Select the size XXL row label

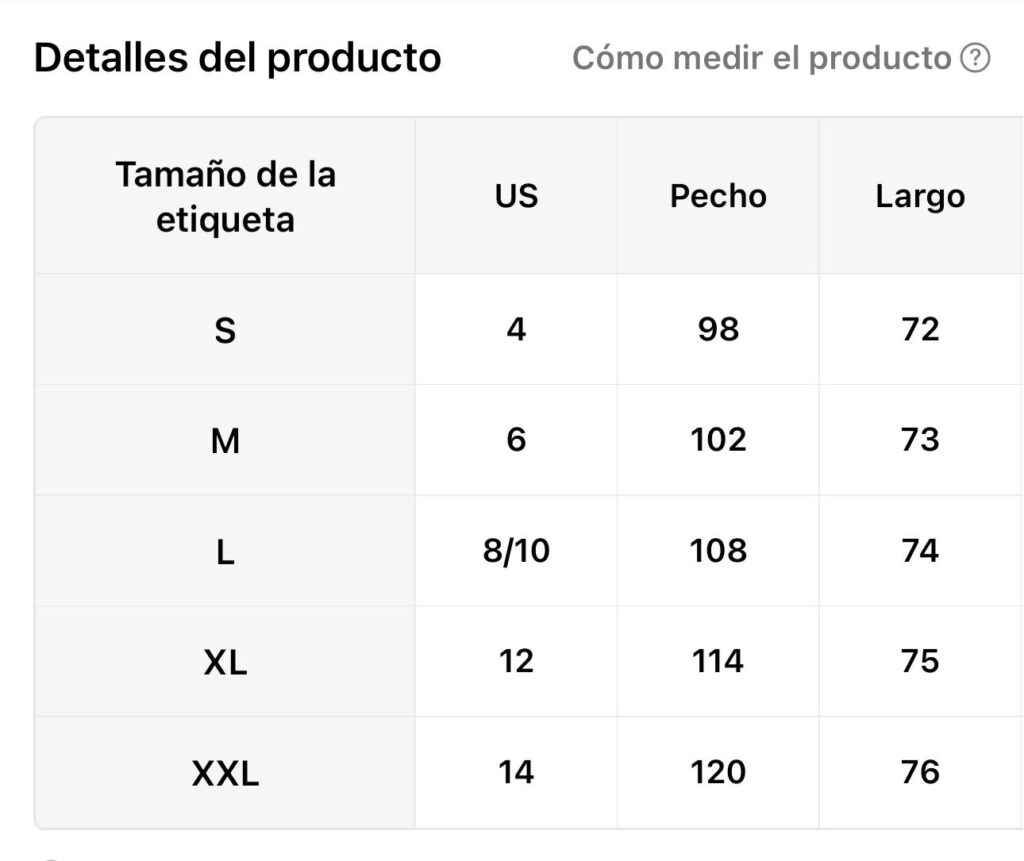(x=225, y=772)
